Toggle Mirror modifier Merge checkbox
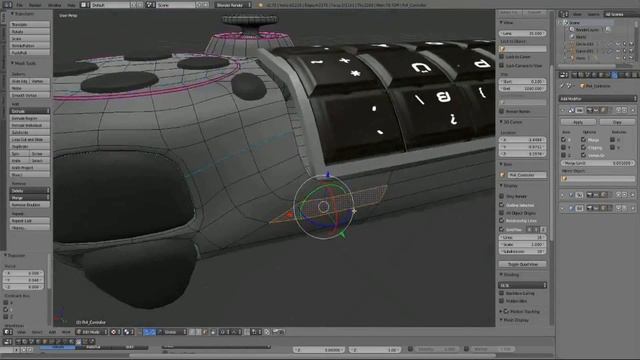This screenshot has height=360, width=640. (x=583, y=140)
